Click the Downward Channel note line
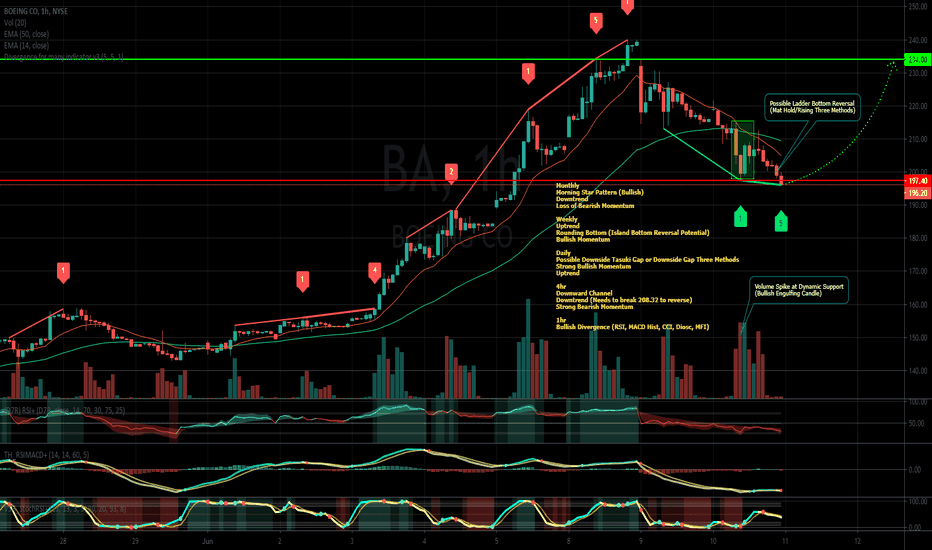Screen dimensions: 932x550 (584, 293)
